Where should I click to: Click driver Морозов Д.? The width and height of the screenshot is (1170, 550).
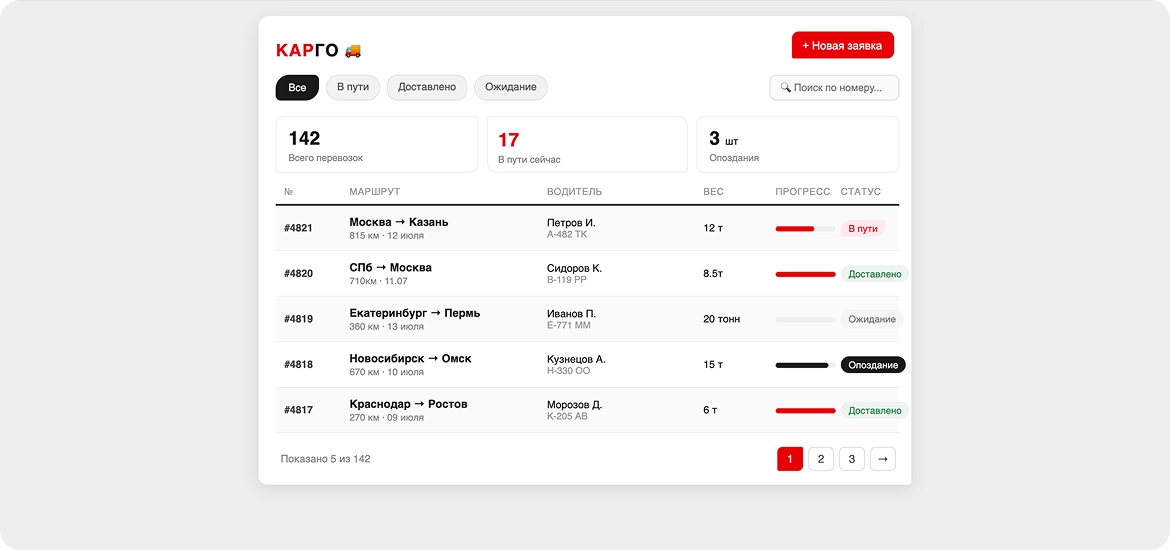575,405
